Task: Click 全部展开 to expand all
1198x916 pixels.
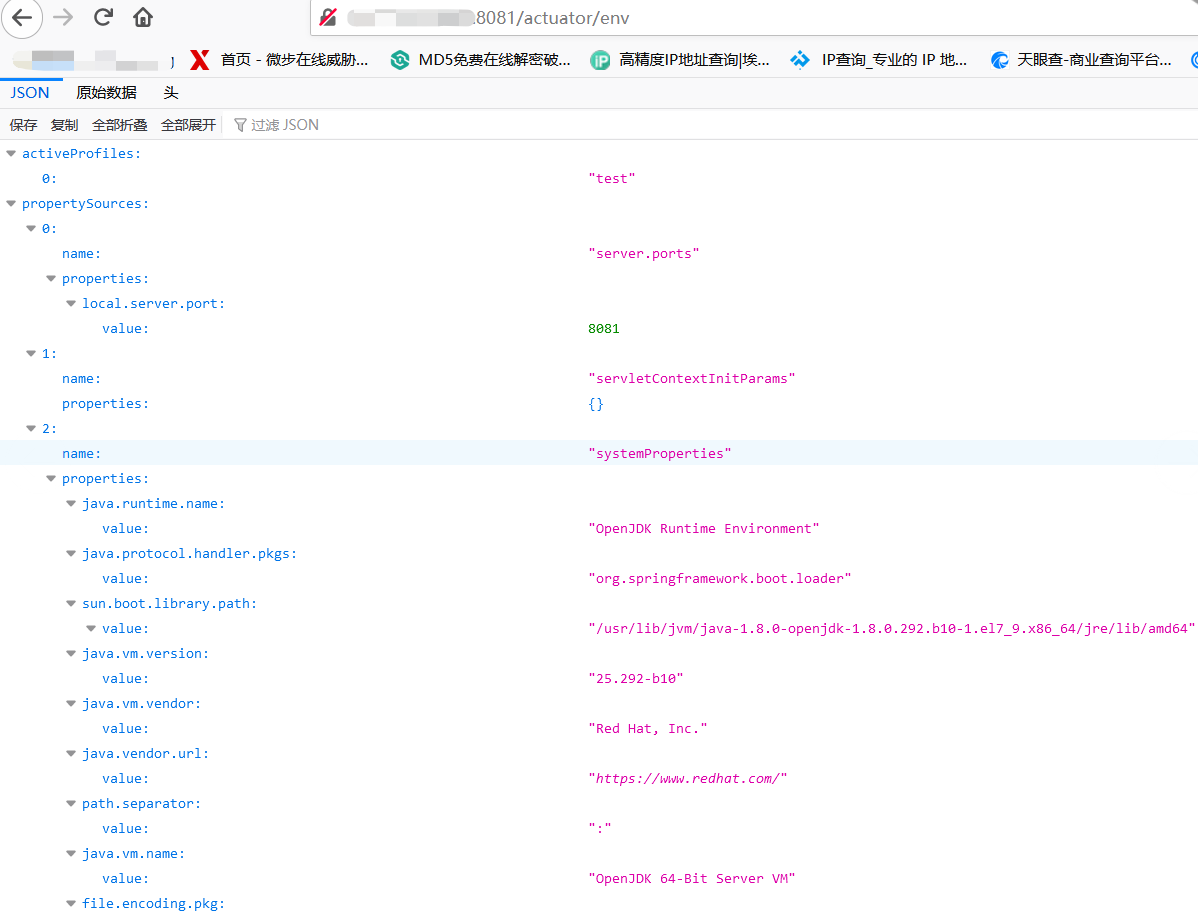Action: point(188,125)
